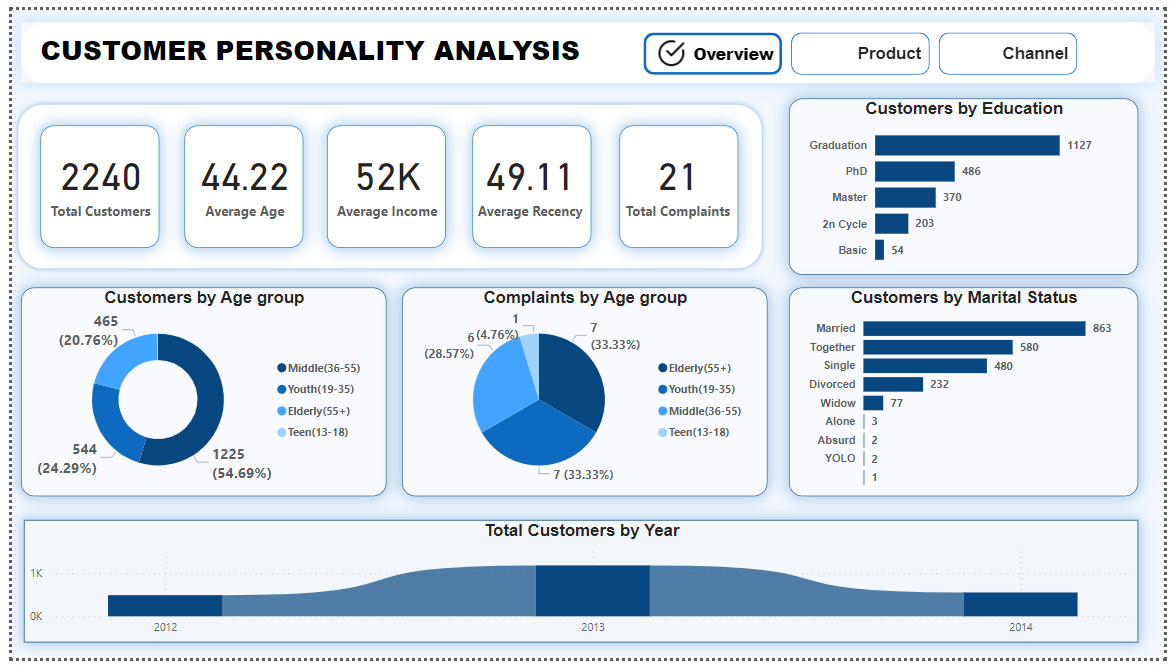Click the 'Customers by Education' chart title
This screenshot has height=666, width=1176.
(x=964, y=109)
